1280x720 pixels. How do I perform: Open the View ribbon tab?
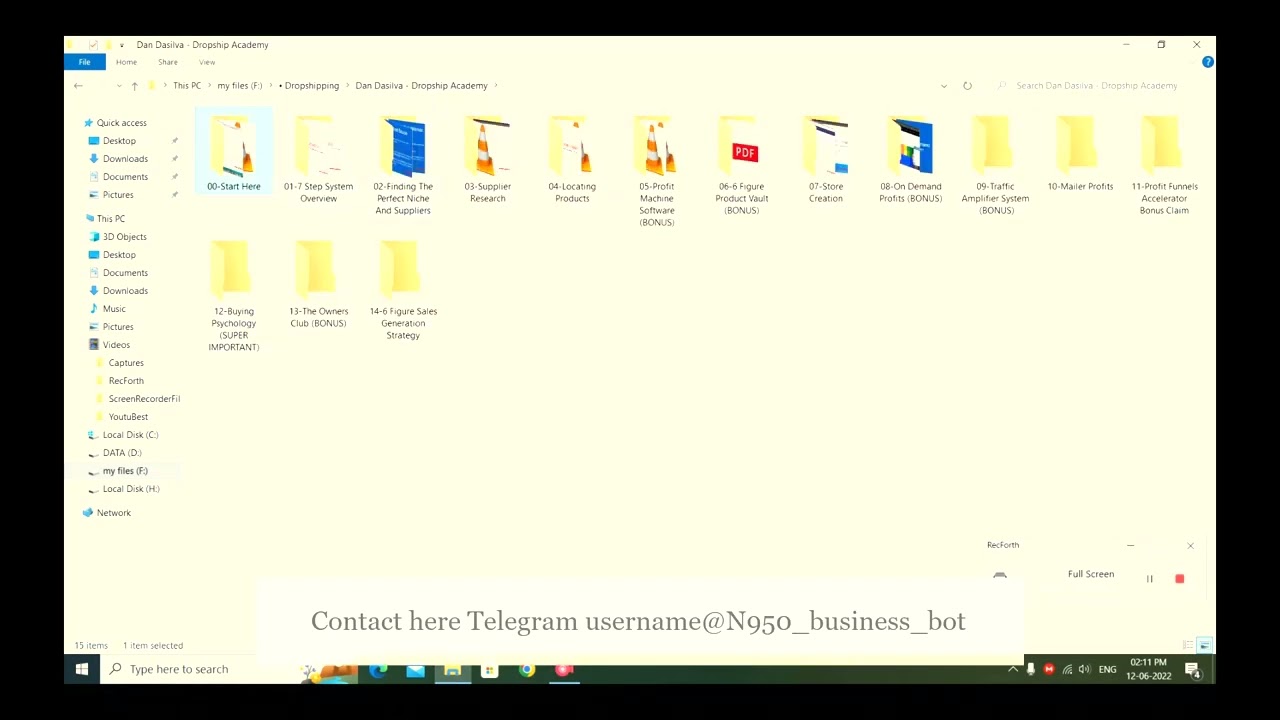coord(207,62)
